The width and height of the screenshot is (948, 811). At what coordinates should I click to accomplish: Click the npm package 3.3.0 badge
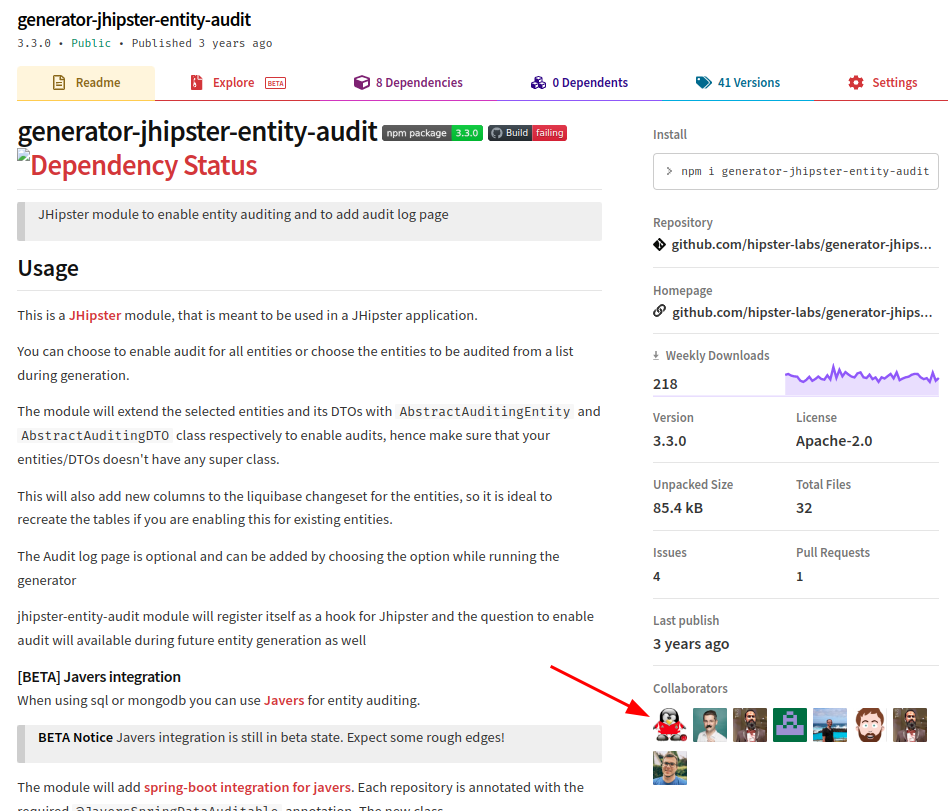click(x=432, y=133)
